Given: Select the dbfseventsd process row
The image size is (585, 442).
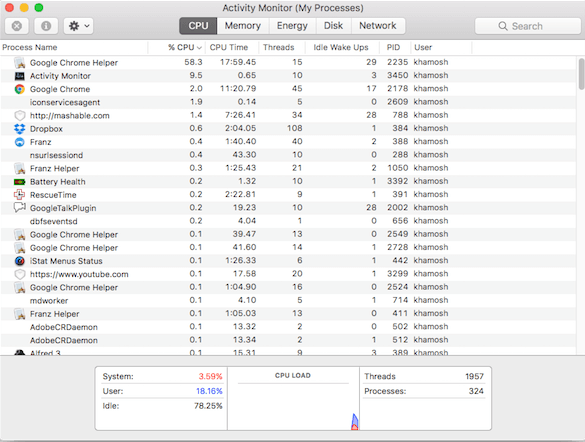Looking at the screenshot, I should pos(288,221).
